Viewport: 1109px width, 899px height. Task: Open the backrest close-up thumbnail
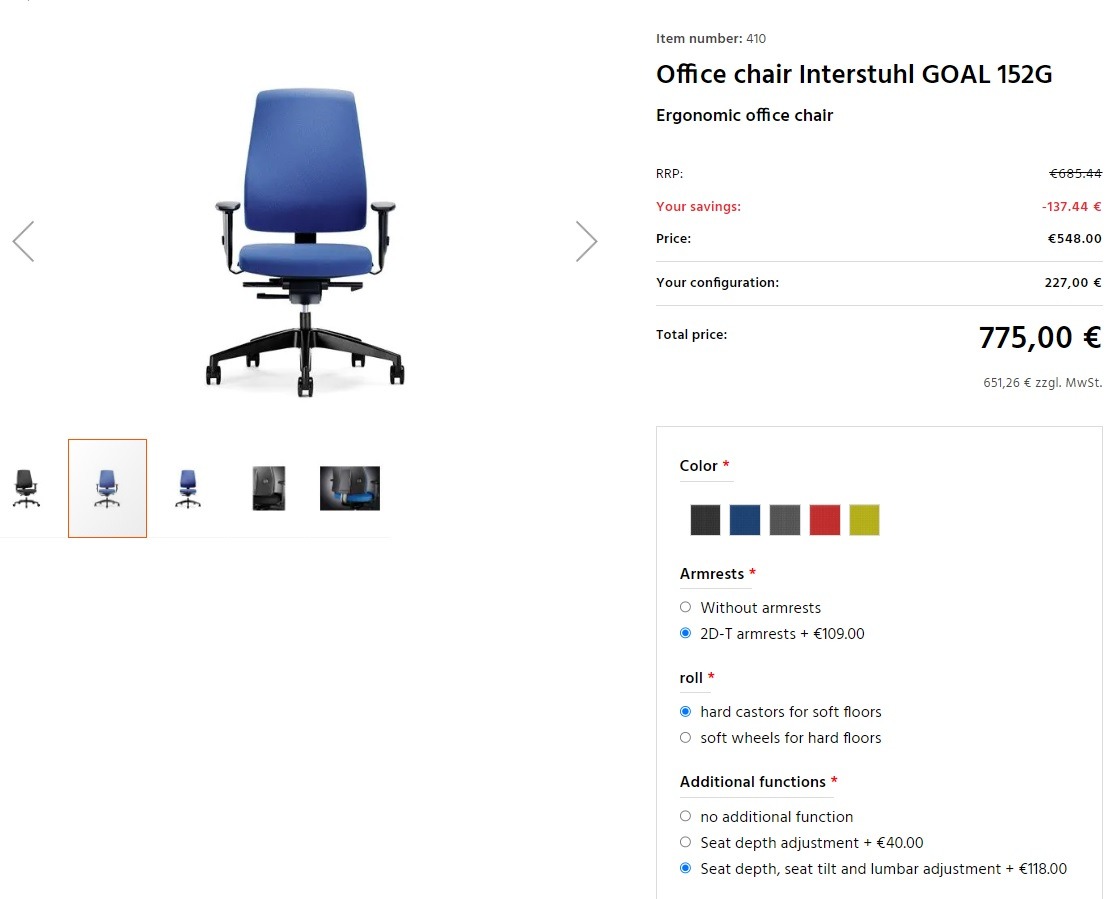[268, 488]
